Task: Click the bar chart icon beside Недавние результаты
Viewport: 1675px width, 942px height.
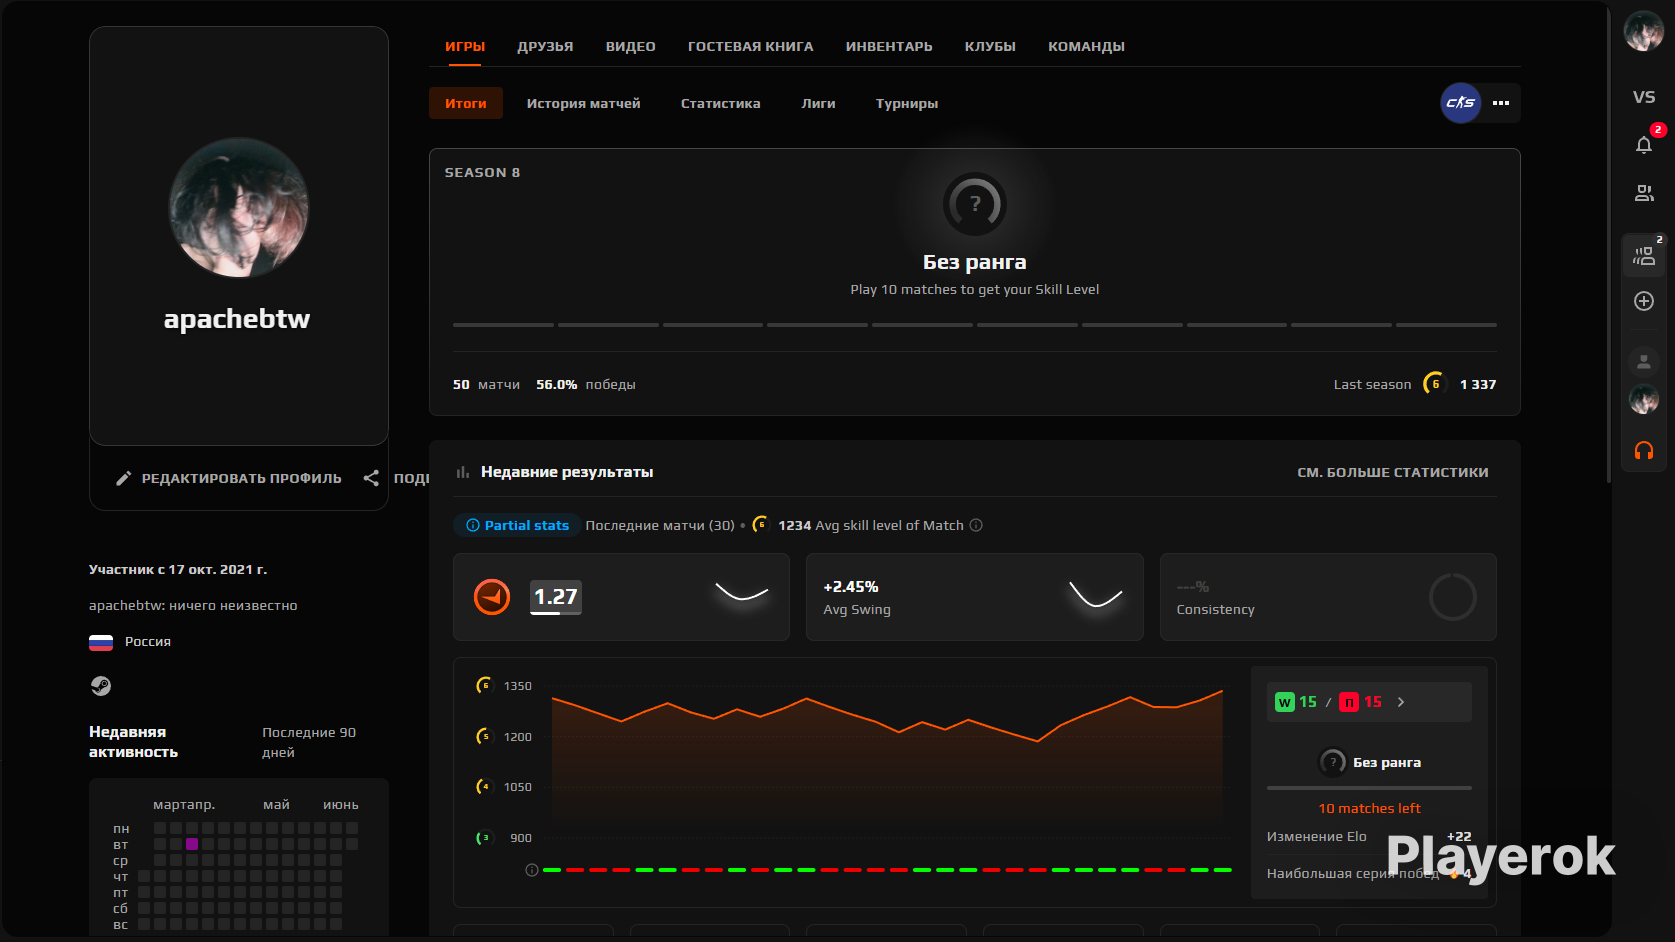Action: click(x=463, y=472)
